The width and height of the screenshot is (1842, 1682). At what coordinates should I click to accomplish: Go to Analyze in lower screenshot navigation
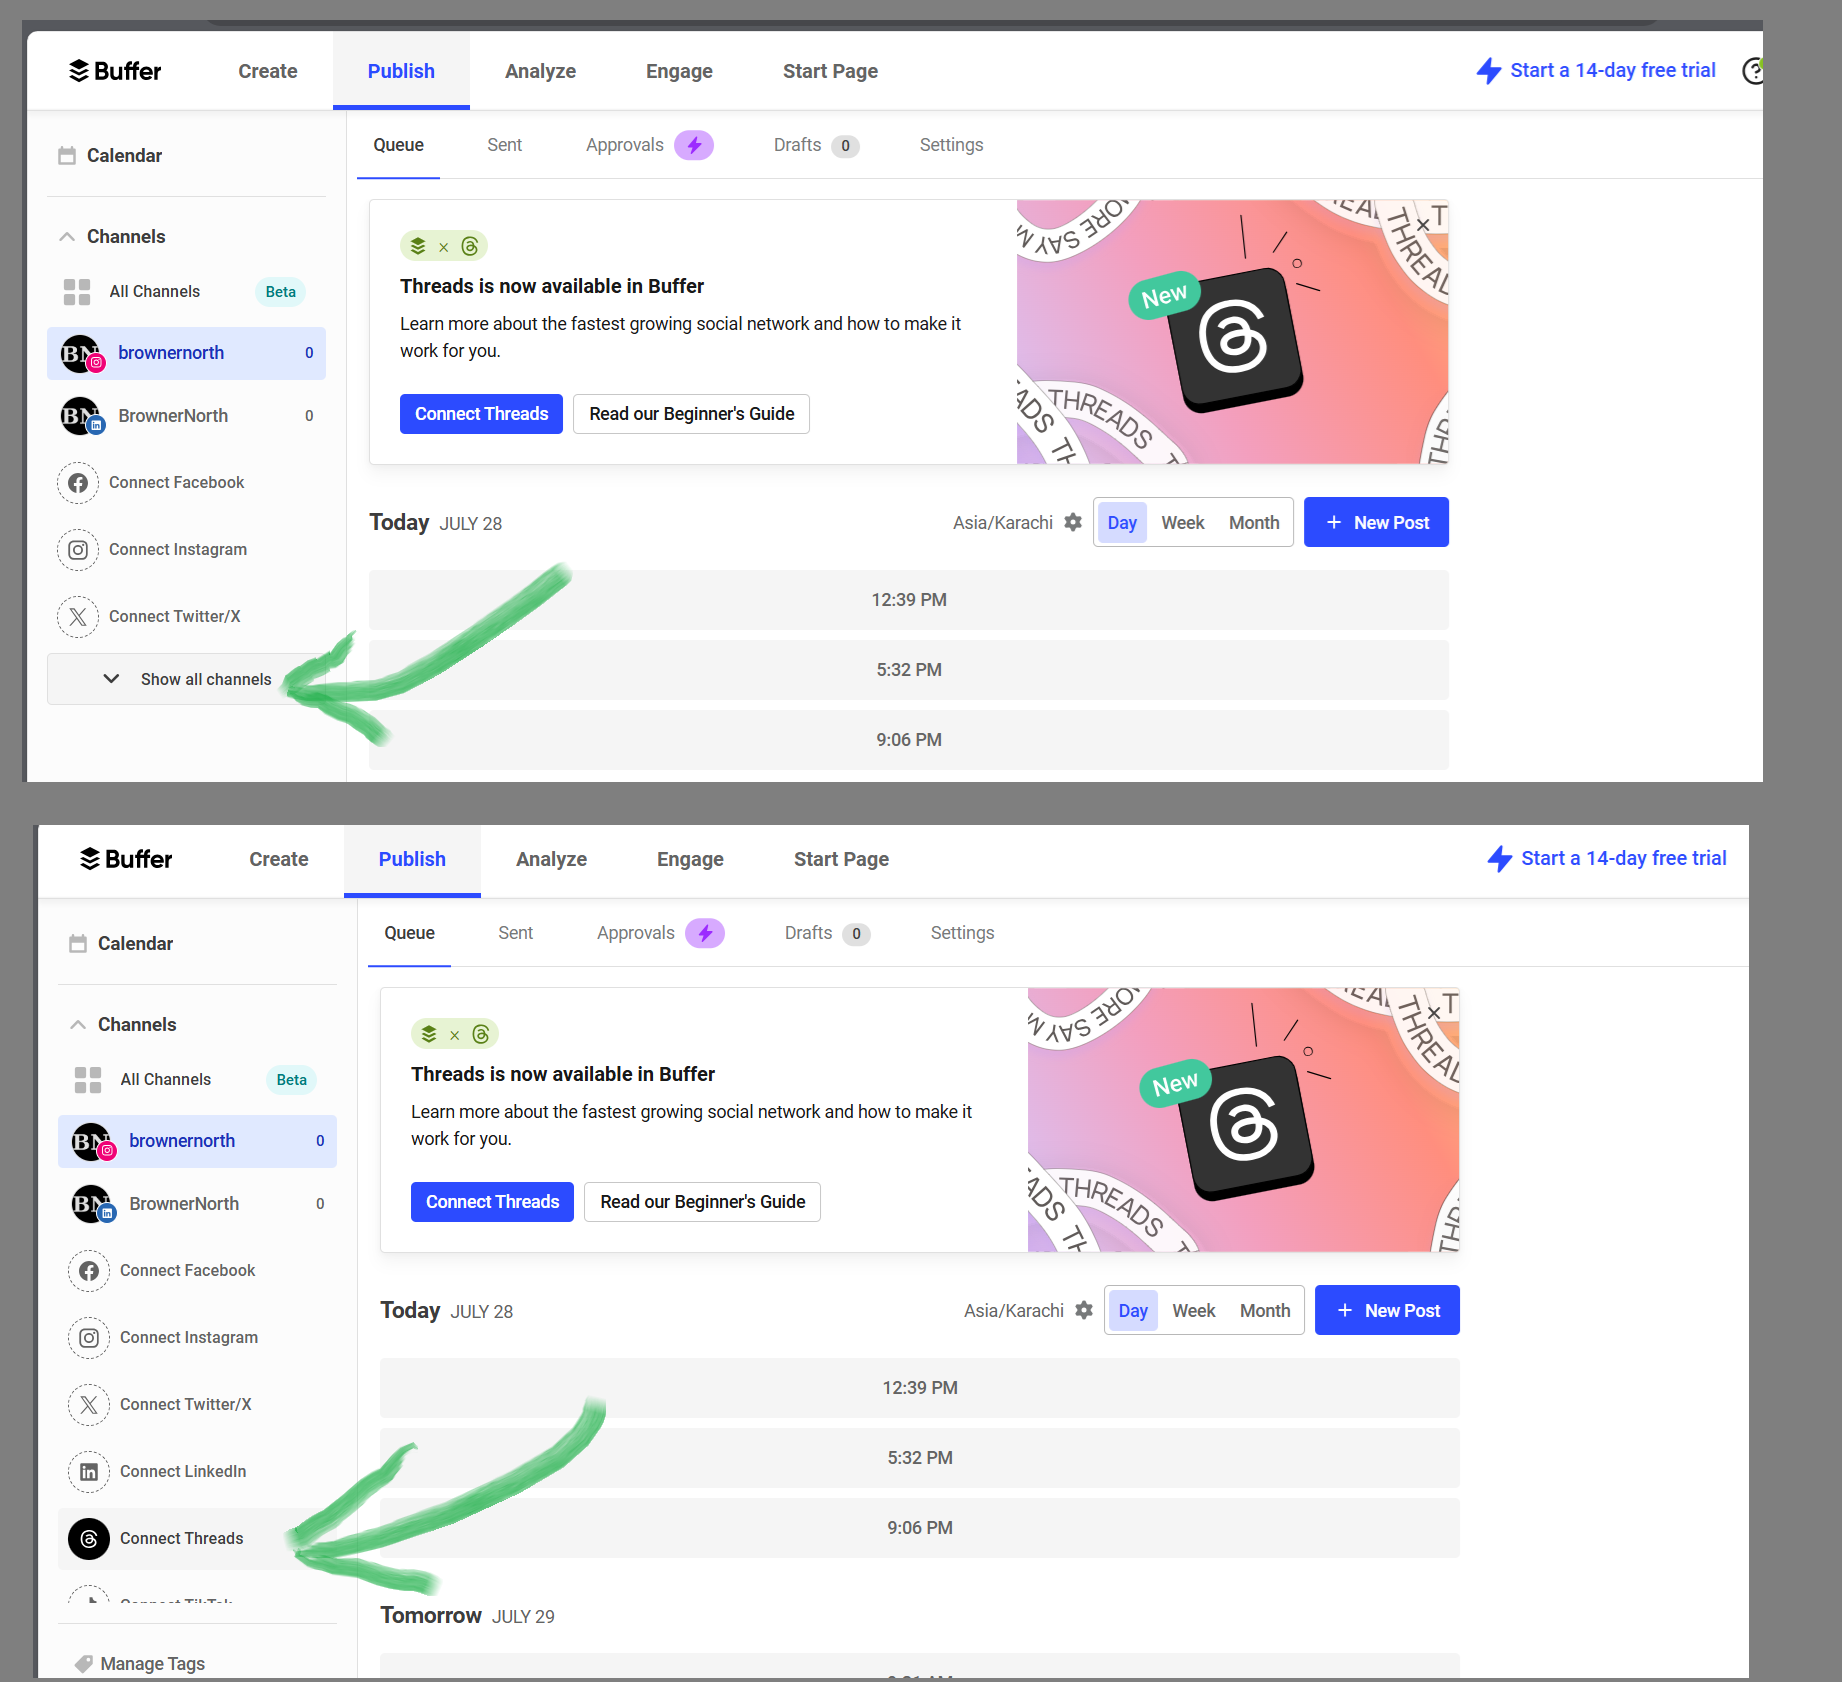551,859
